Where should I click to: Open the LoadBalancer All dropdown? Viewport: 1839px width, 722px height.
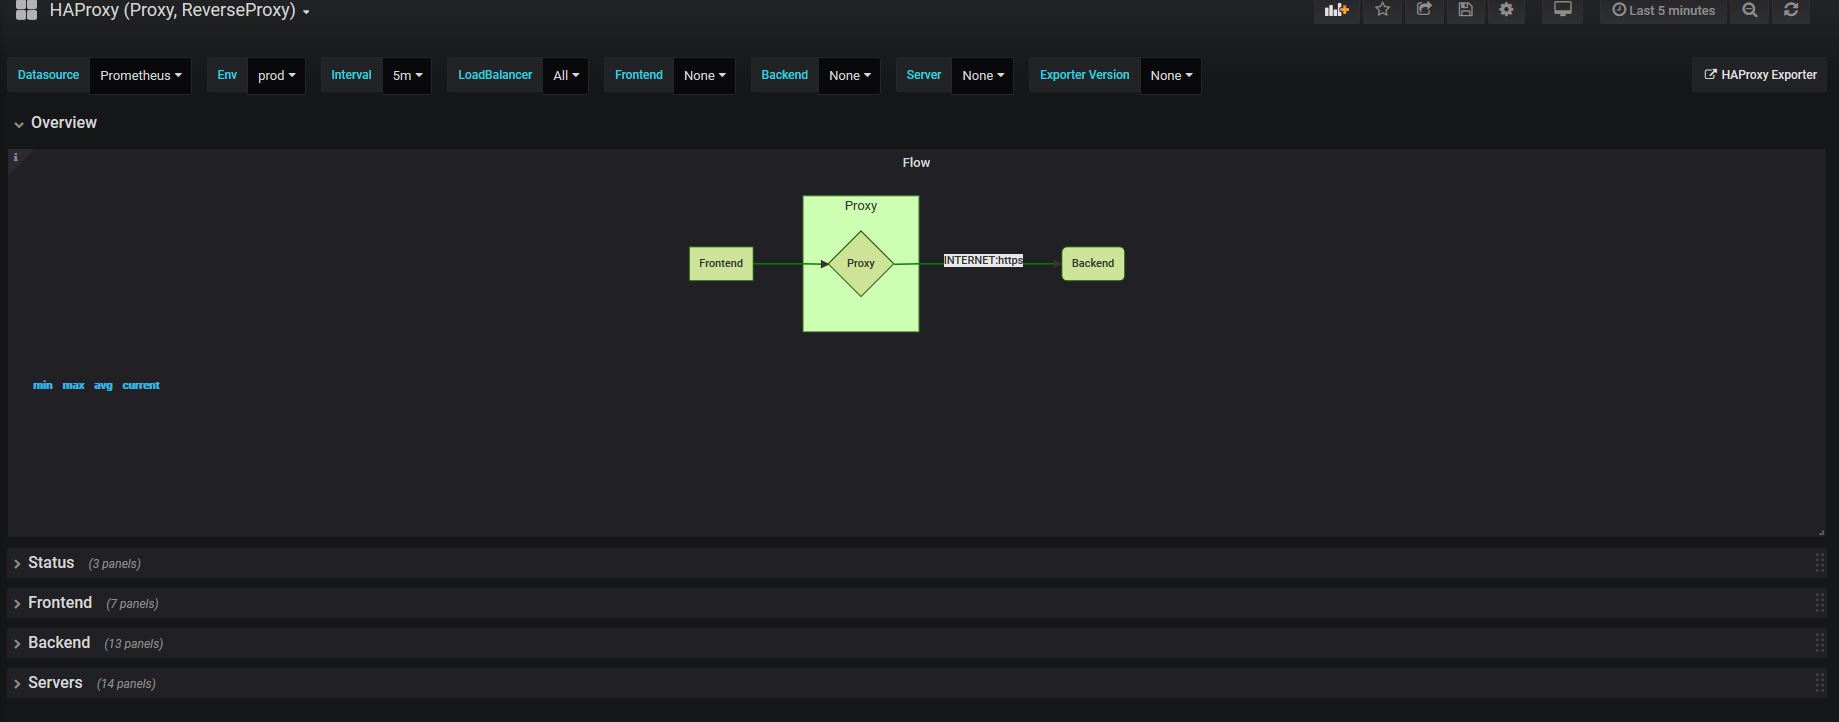click(566, 76)
